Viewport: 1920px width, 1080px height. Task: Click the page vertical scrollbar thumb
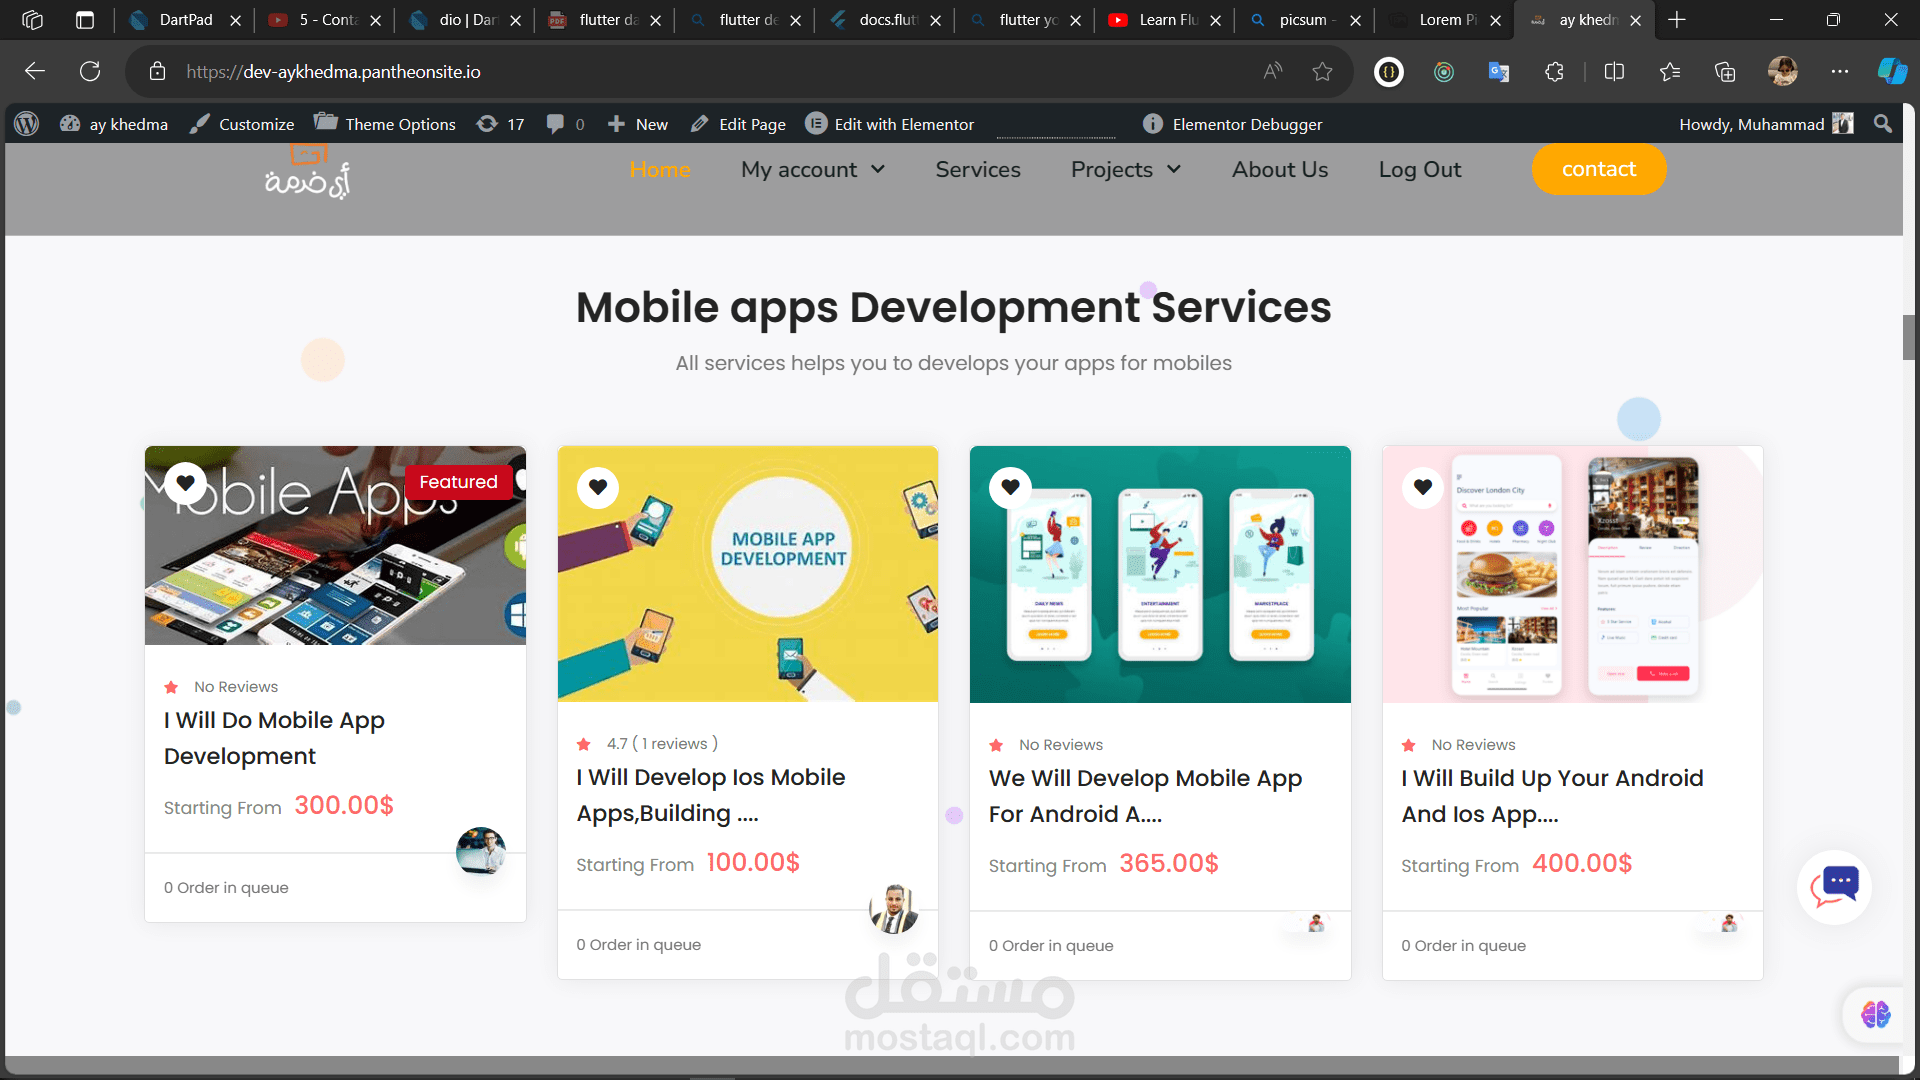click(1909, 337)
